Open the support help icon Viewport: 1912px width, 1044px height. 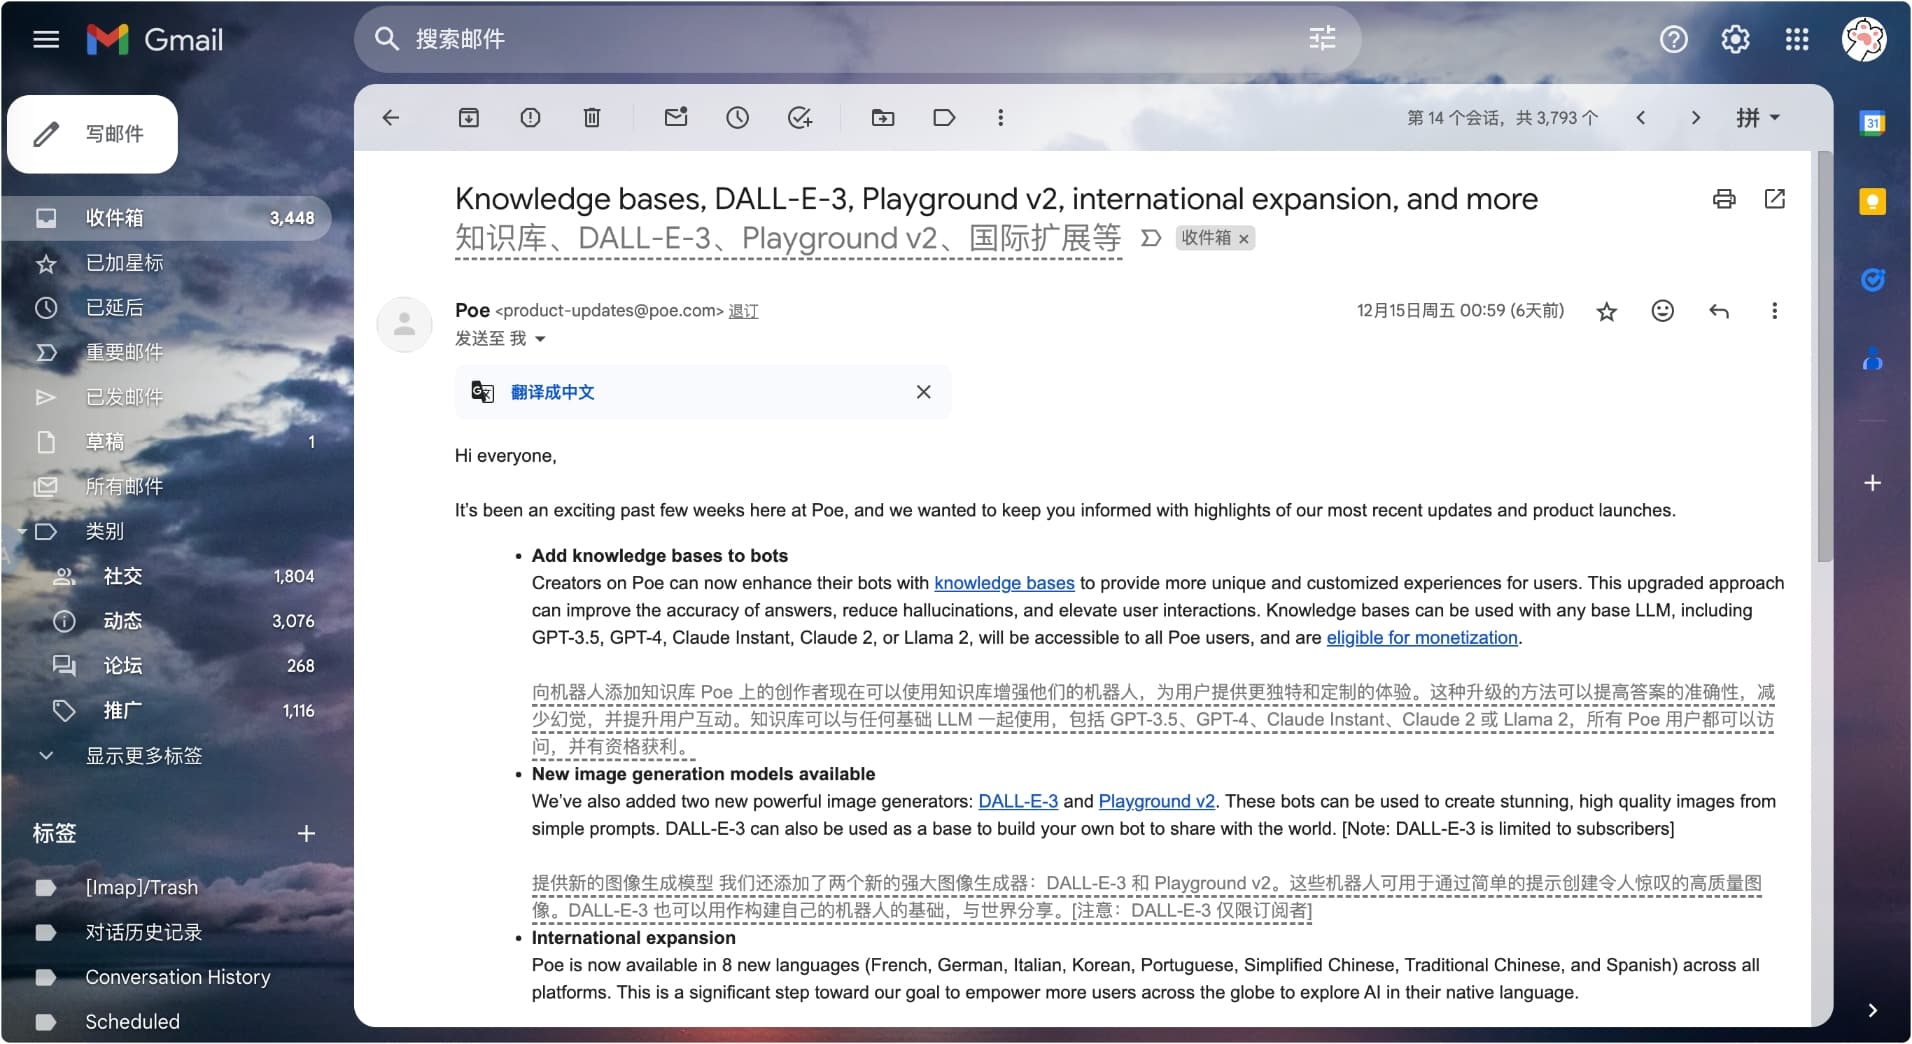click(1673, 39)
